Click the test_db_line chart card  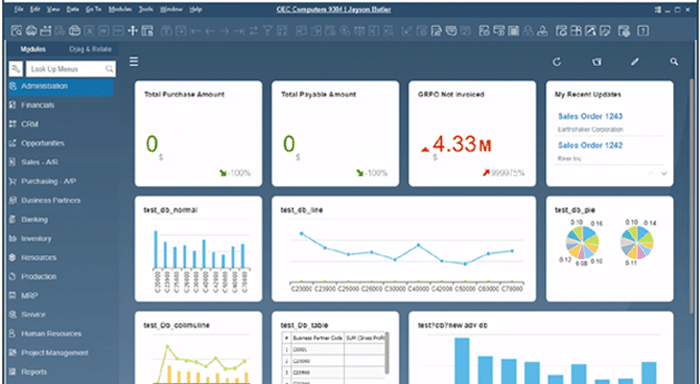(x=404, y=249)
